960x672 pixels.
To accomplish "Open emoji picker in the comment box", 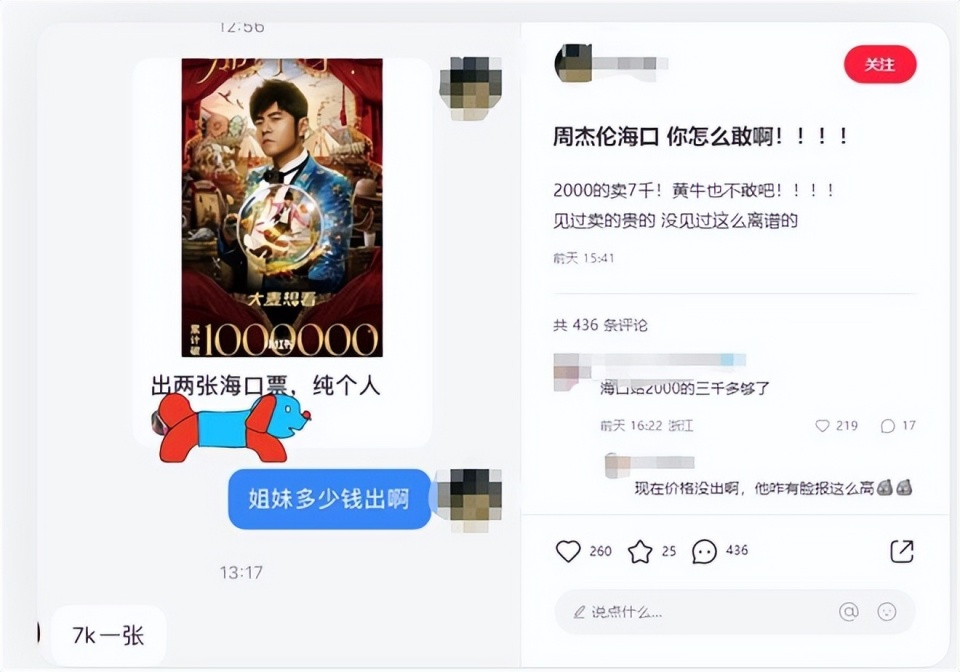I will [x=887, y=611].
